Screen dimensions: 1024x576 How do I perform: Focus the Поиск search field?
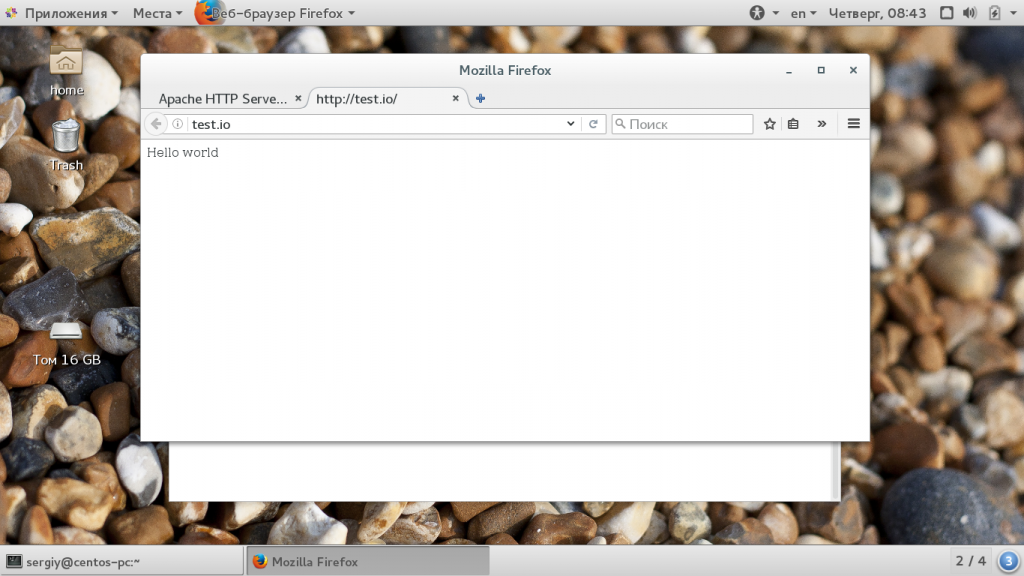point(682,123)
